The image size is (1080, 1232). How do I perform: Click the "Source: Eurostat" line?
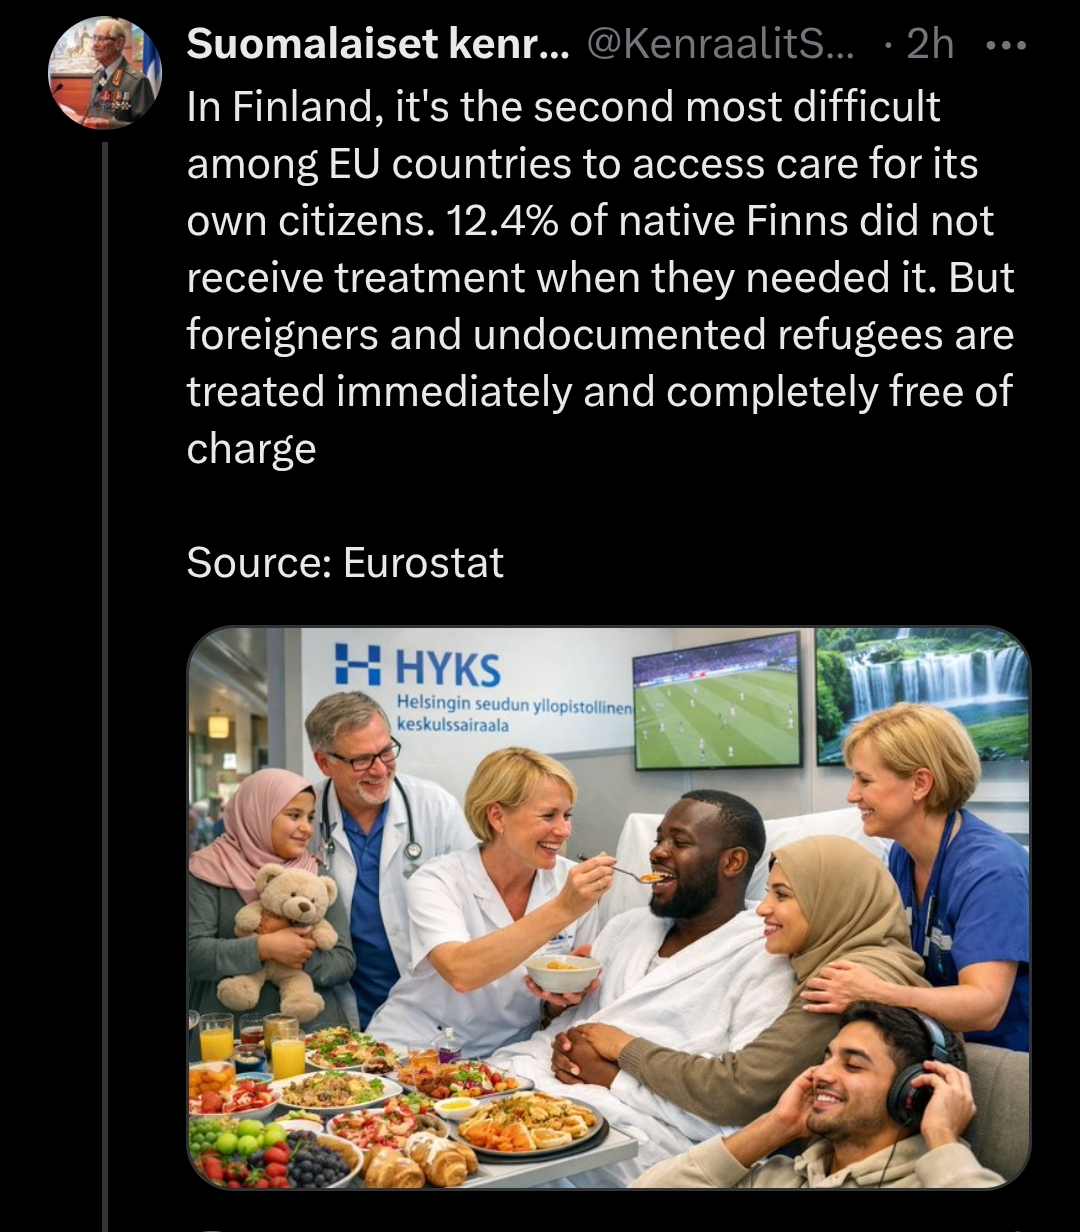click(345, 563)
